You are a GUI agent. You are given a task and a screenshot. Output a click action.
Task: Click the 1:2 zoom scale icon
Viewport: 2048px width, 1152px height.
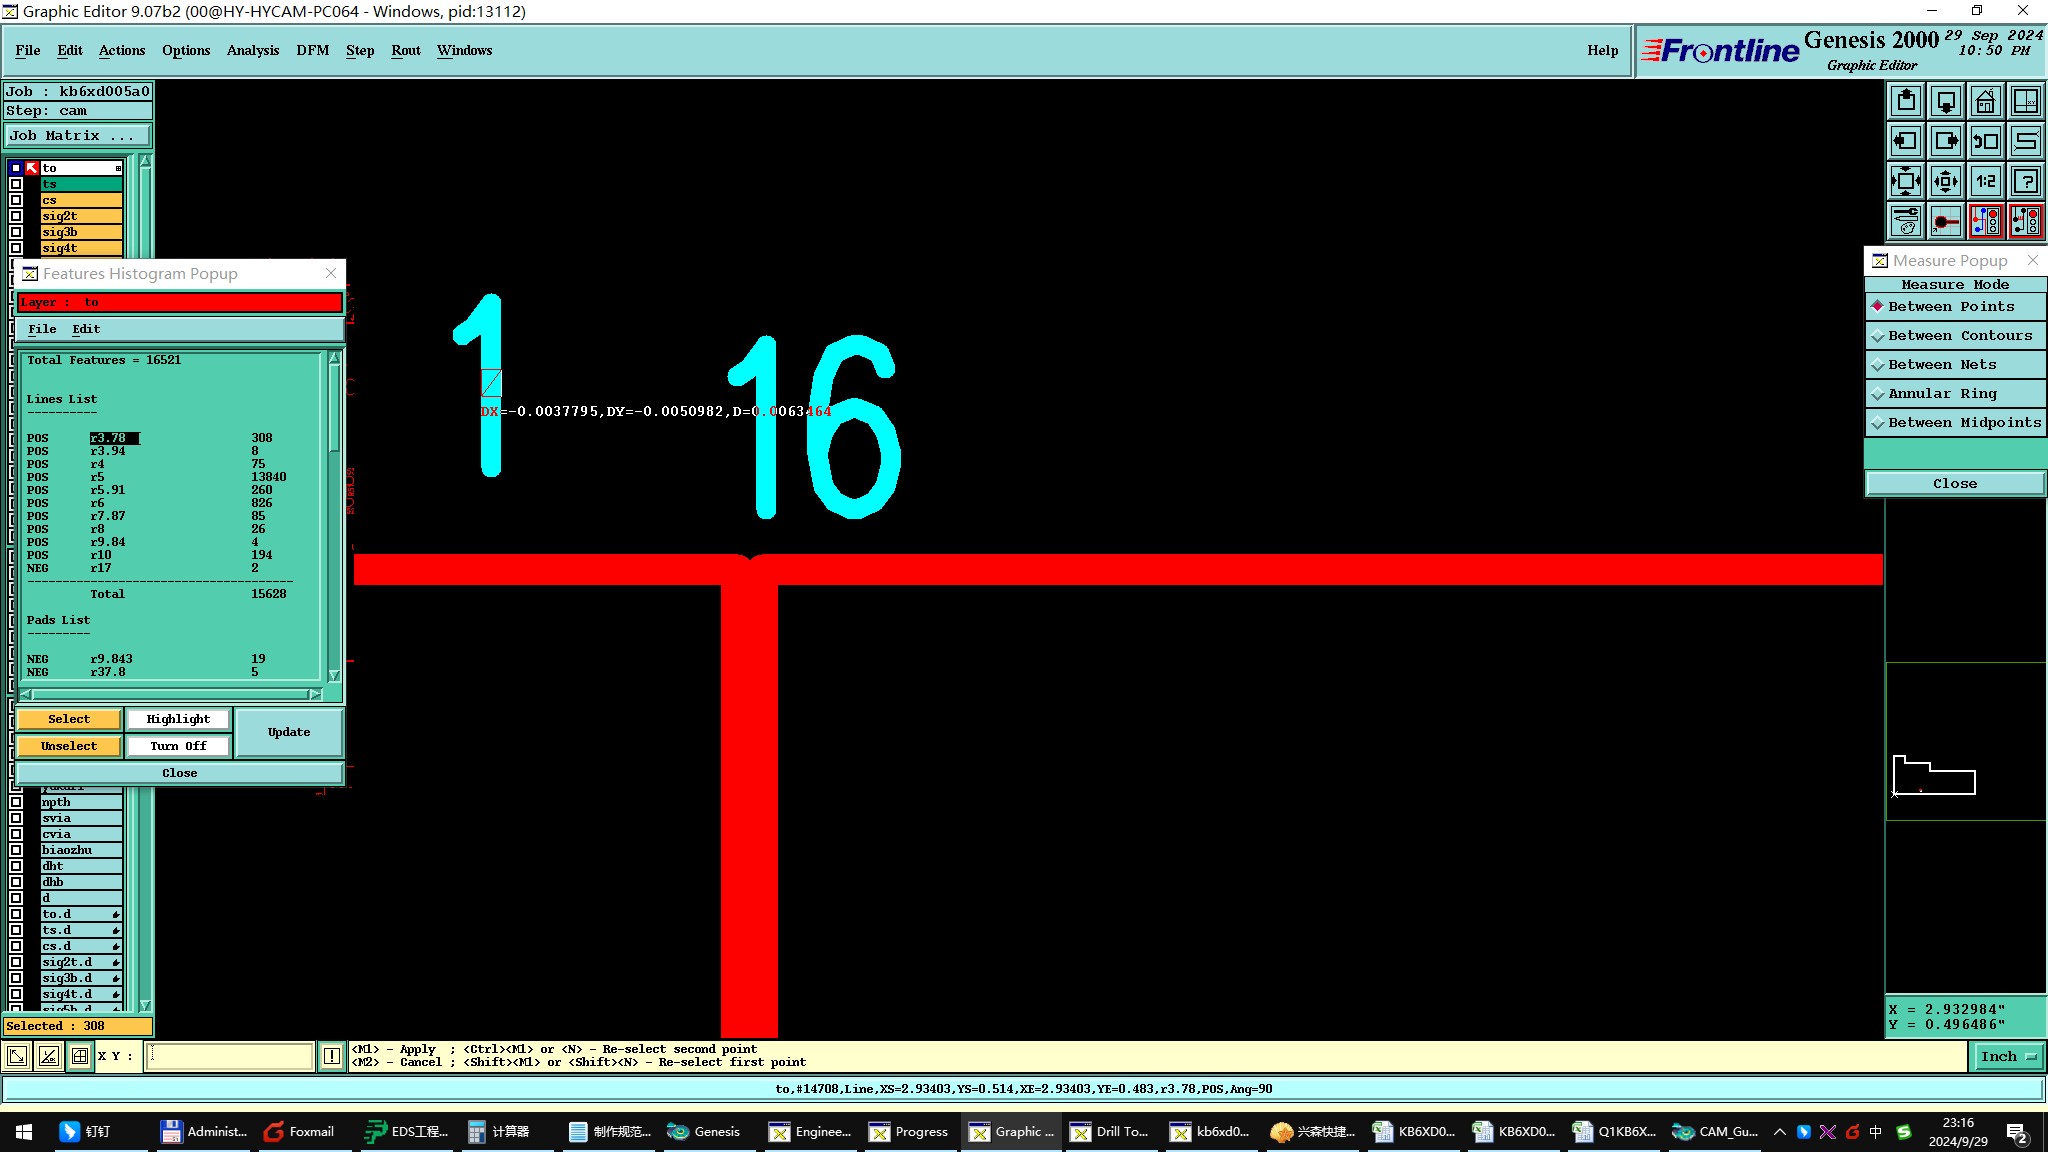click(x=1985, y=181)
